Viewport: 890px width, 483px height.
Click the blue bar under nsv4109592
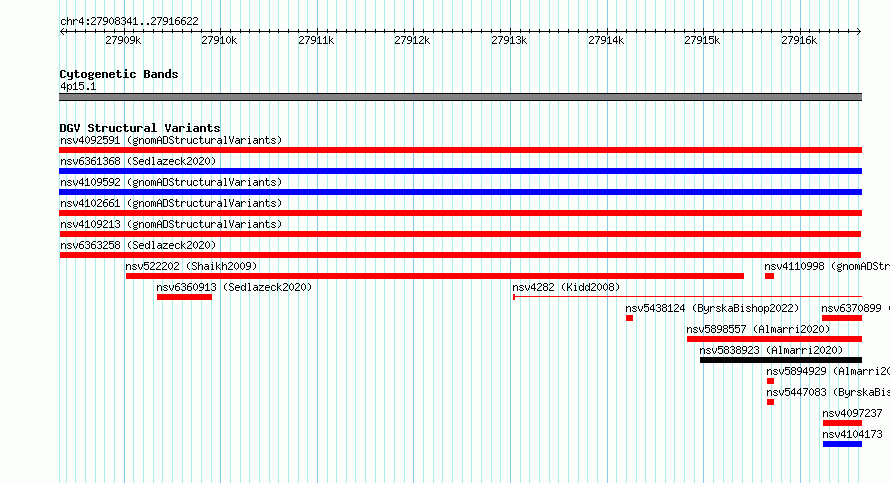coord(460,192)
